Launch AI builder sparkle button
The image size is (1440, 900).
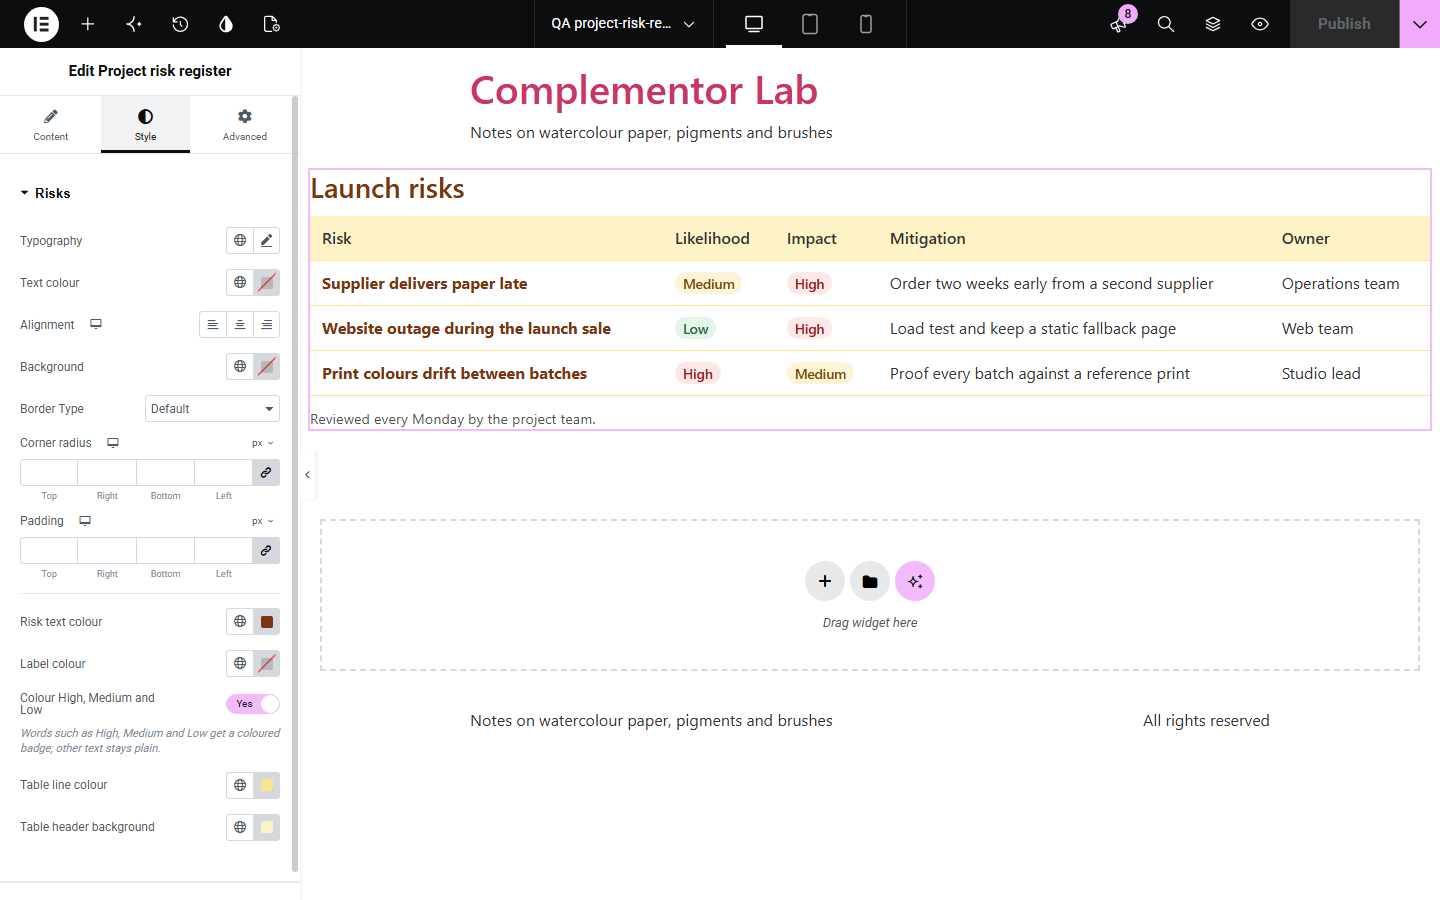915,581
